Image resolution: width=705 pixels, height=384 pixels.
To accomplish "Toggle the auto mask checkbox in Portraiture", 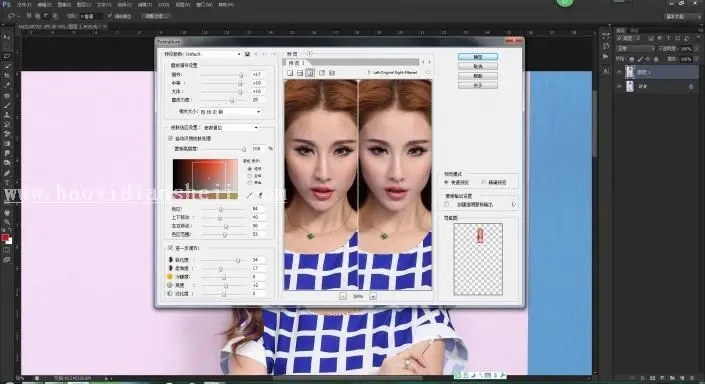I will [x=170, y=138].
